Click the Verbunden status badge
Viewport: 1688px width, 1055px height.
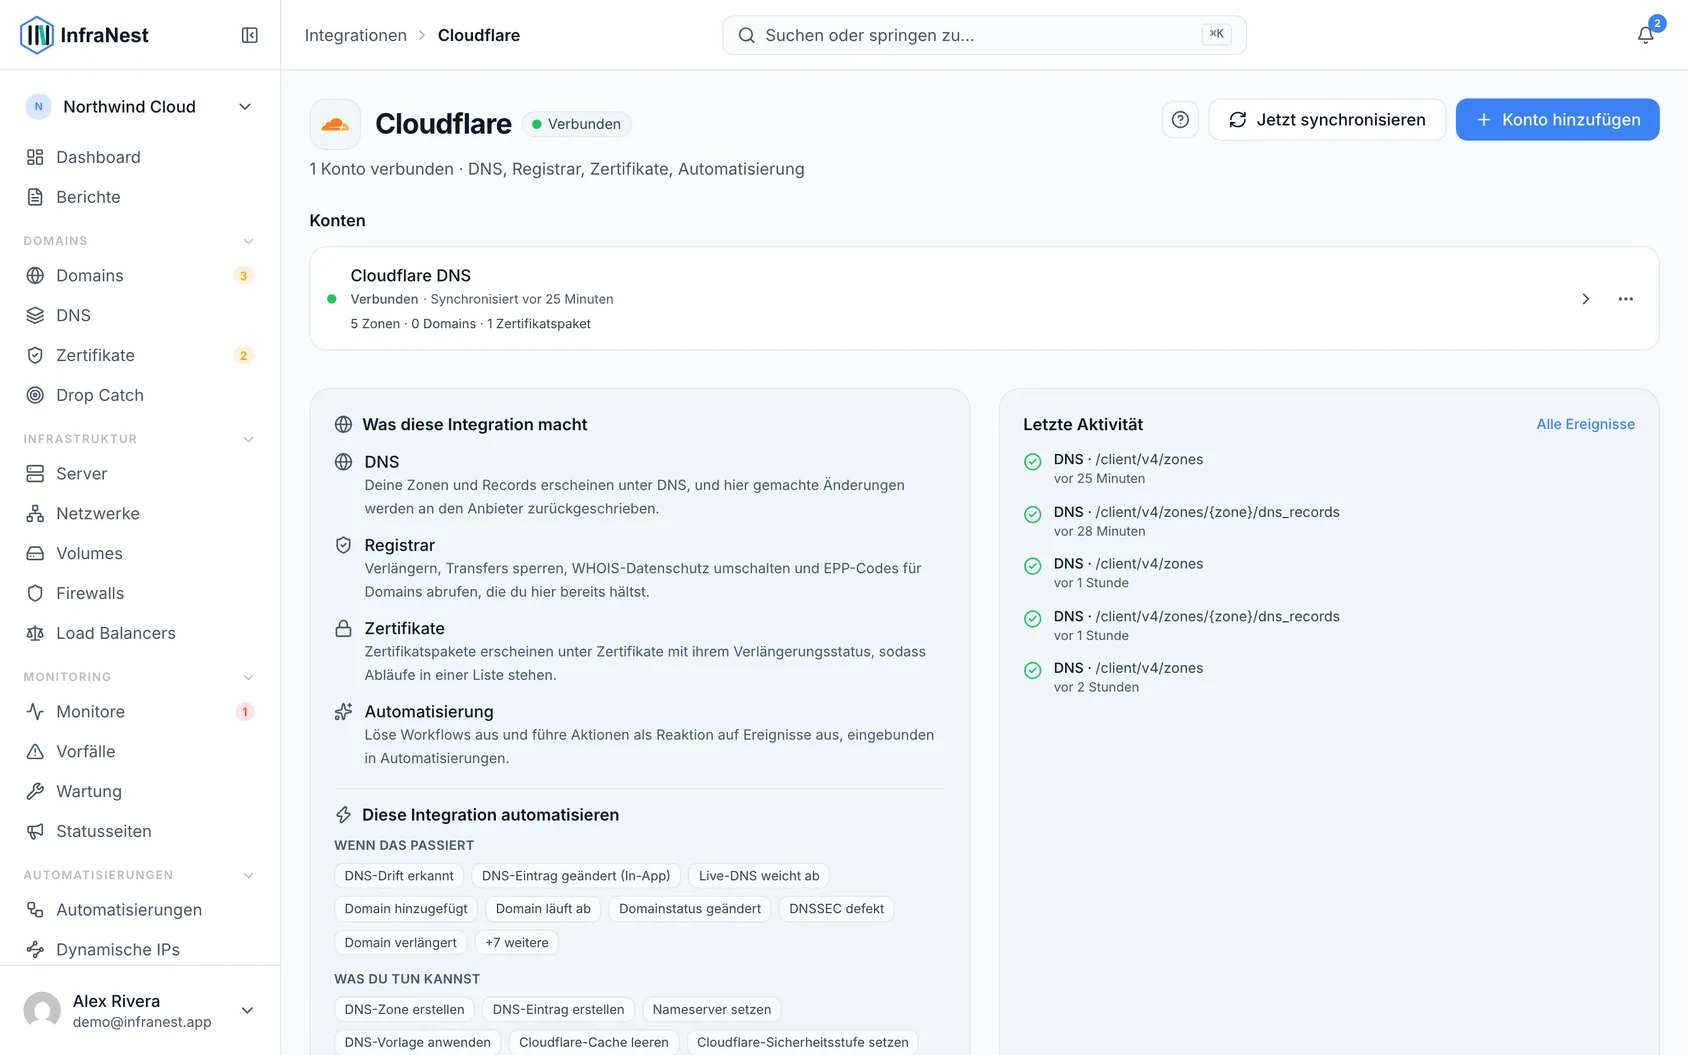(x=576, y=124)
